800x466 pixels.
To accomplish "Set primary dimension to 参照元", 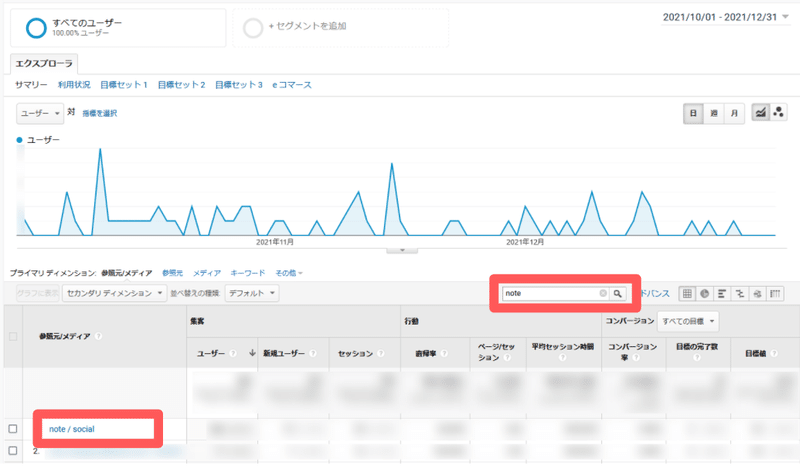I will point(172,273).
